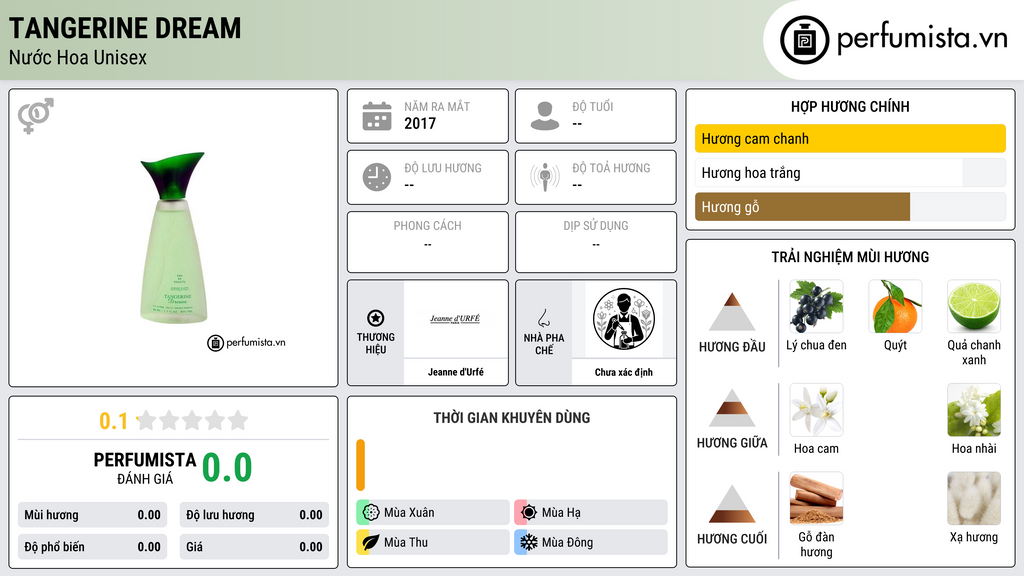Click the Tangerine Dream perfume bottle image
Image resolution: width=1024 pixels, height=576 pixels.
click(x=174, y=237)
